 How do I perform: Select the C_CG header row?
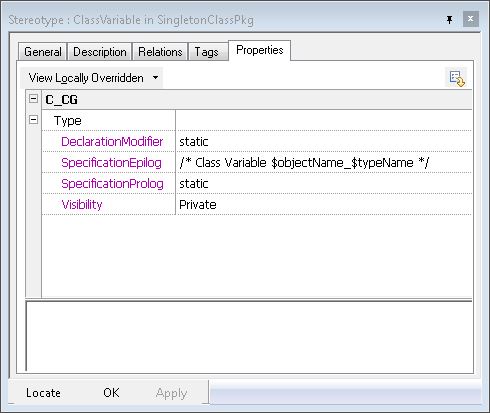(x=257, y=100)
